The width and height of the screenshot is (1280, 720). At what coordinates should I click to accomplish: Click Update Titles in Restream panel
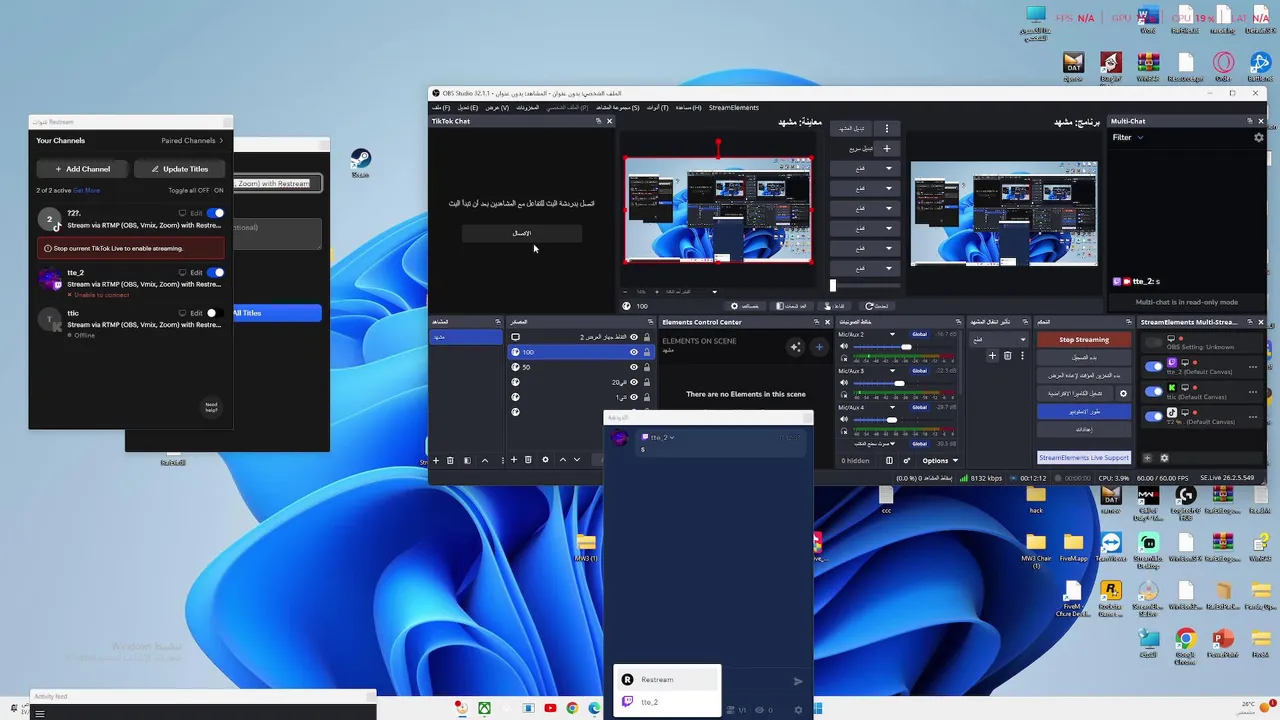pos(179,169)
